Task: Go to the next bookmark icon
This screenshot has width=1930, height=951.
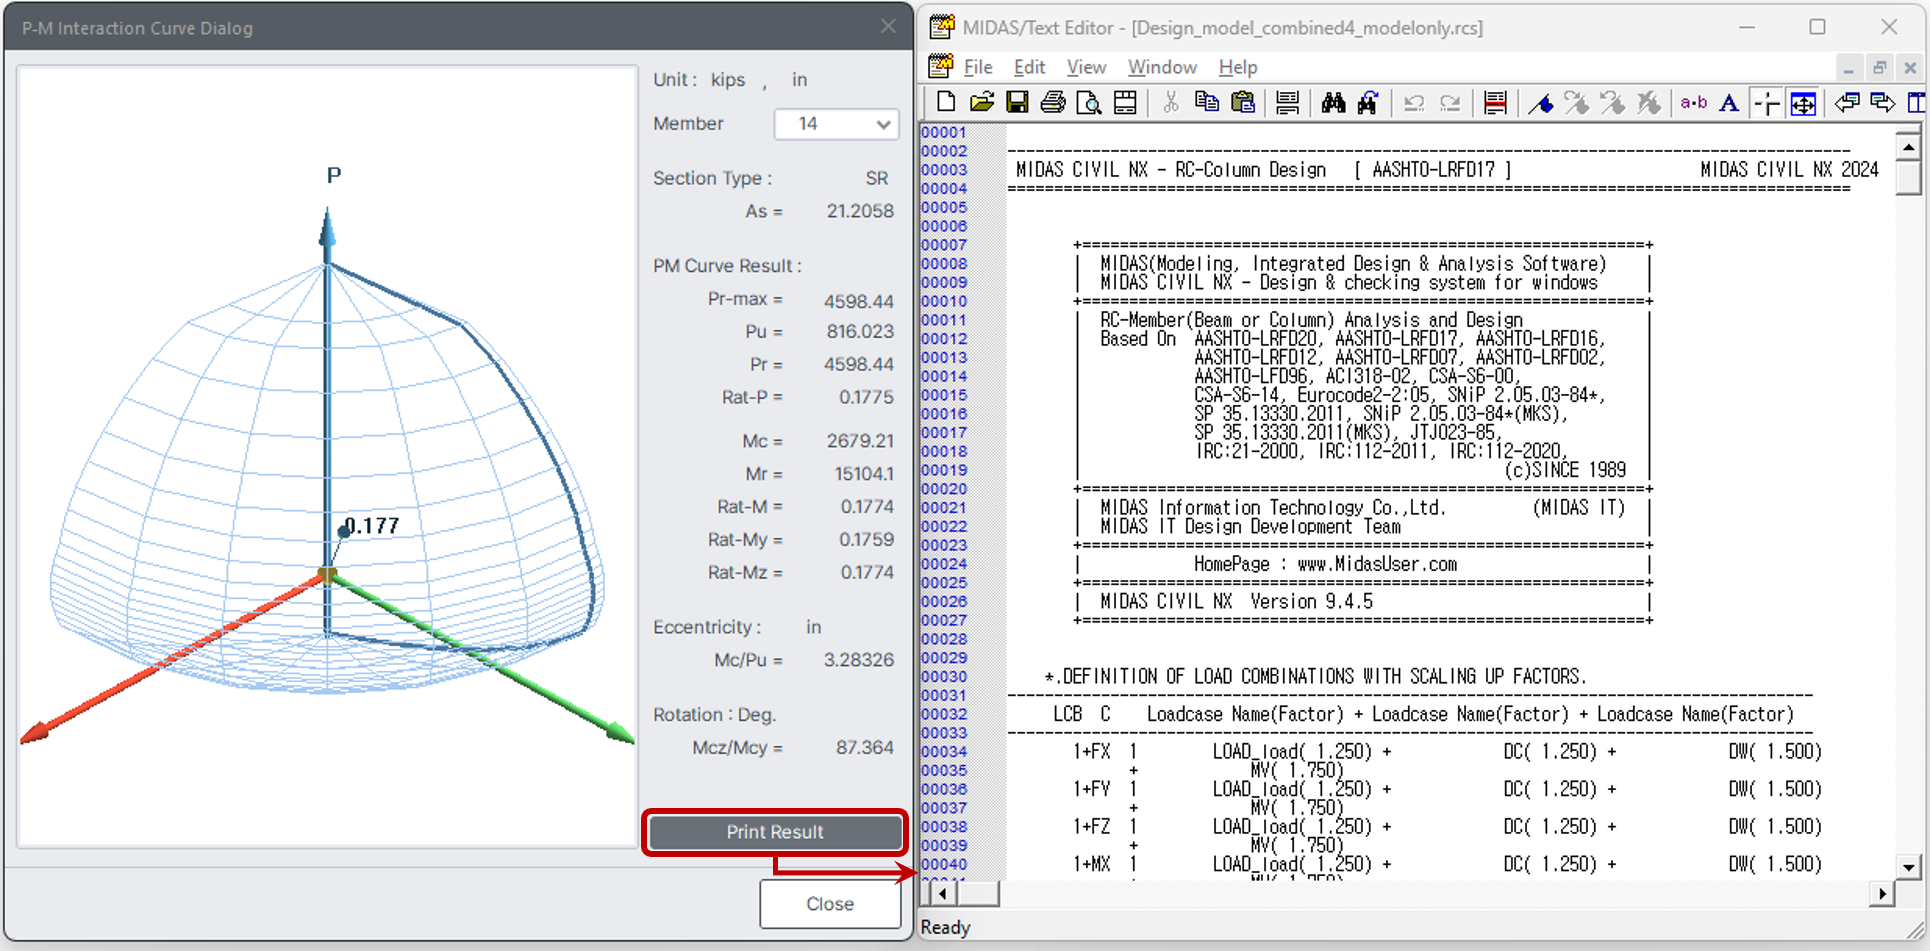Action: tap(1577, 102)
